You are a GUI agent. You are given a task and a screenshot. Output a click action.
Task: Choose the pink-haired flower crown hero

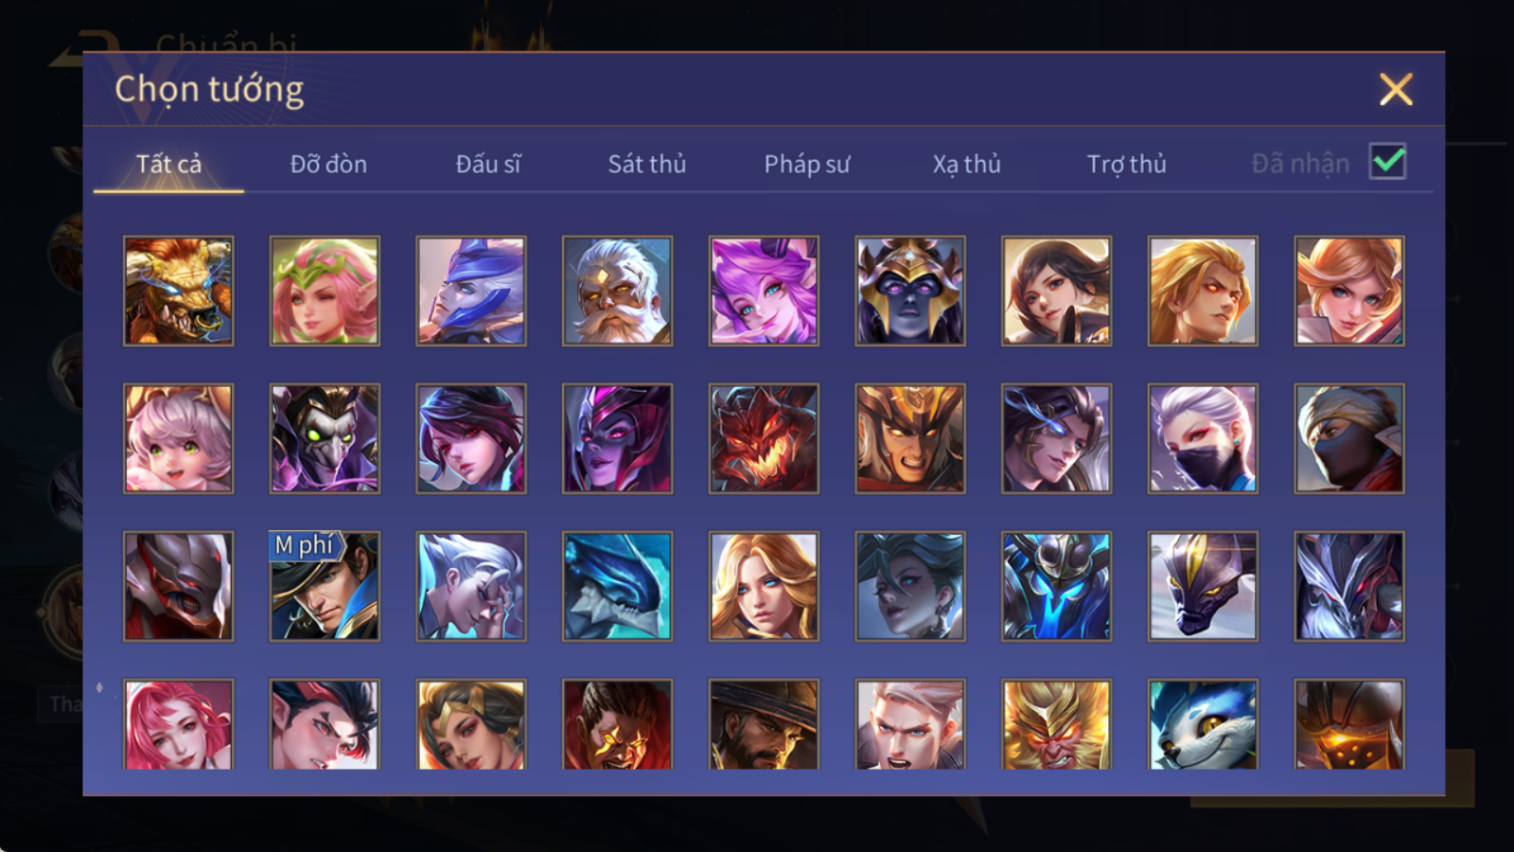coord(324,291)
